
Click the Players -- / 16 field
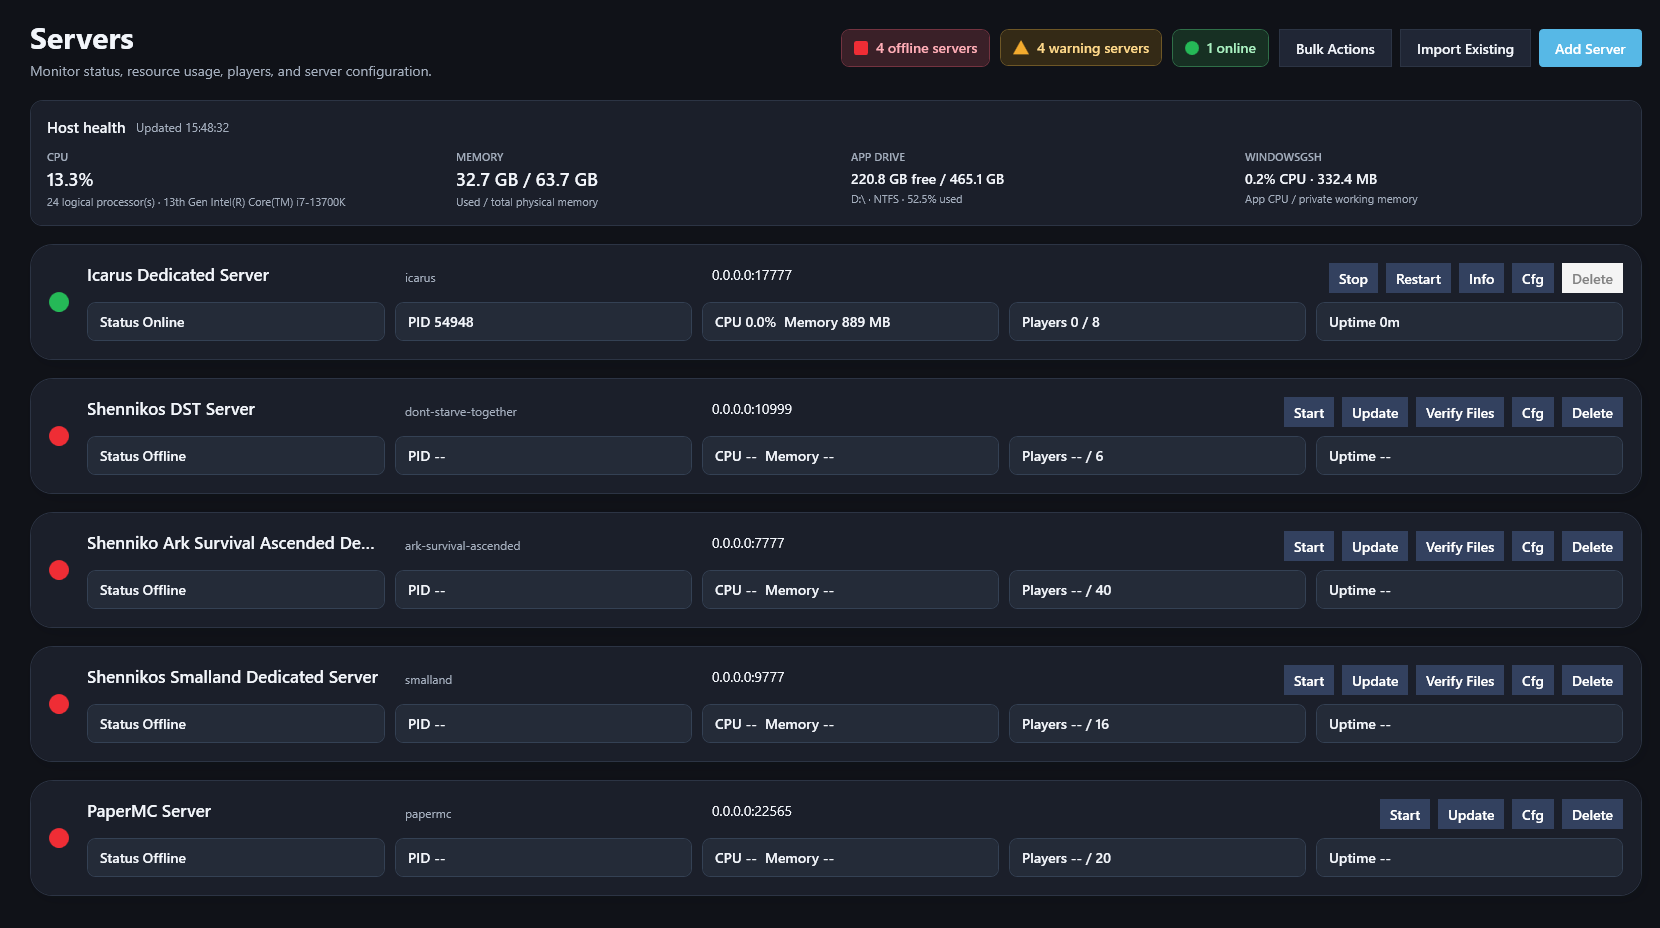point(1157,724)
